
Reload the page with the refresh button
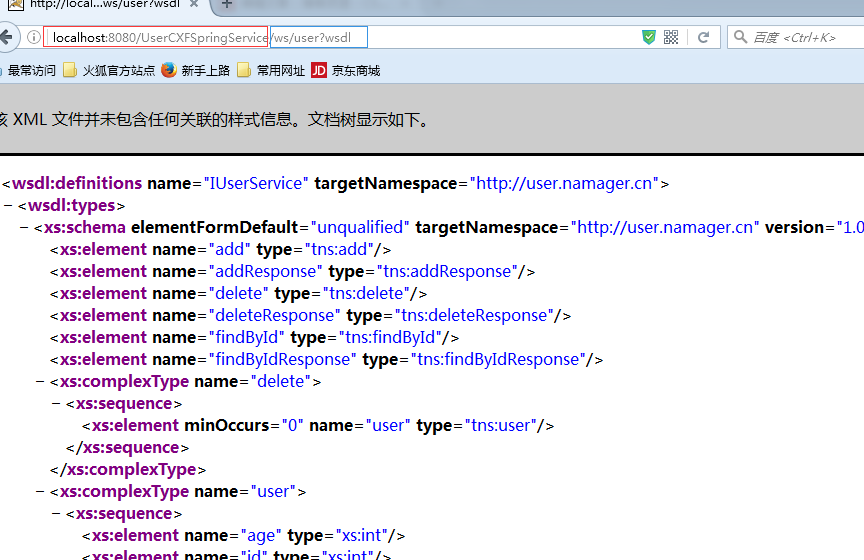coord(703,37)
